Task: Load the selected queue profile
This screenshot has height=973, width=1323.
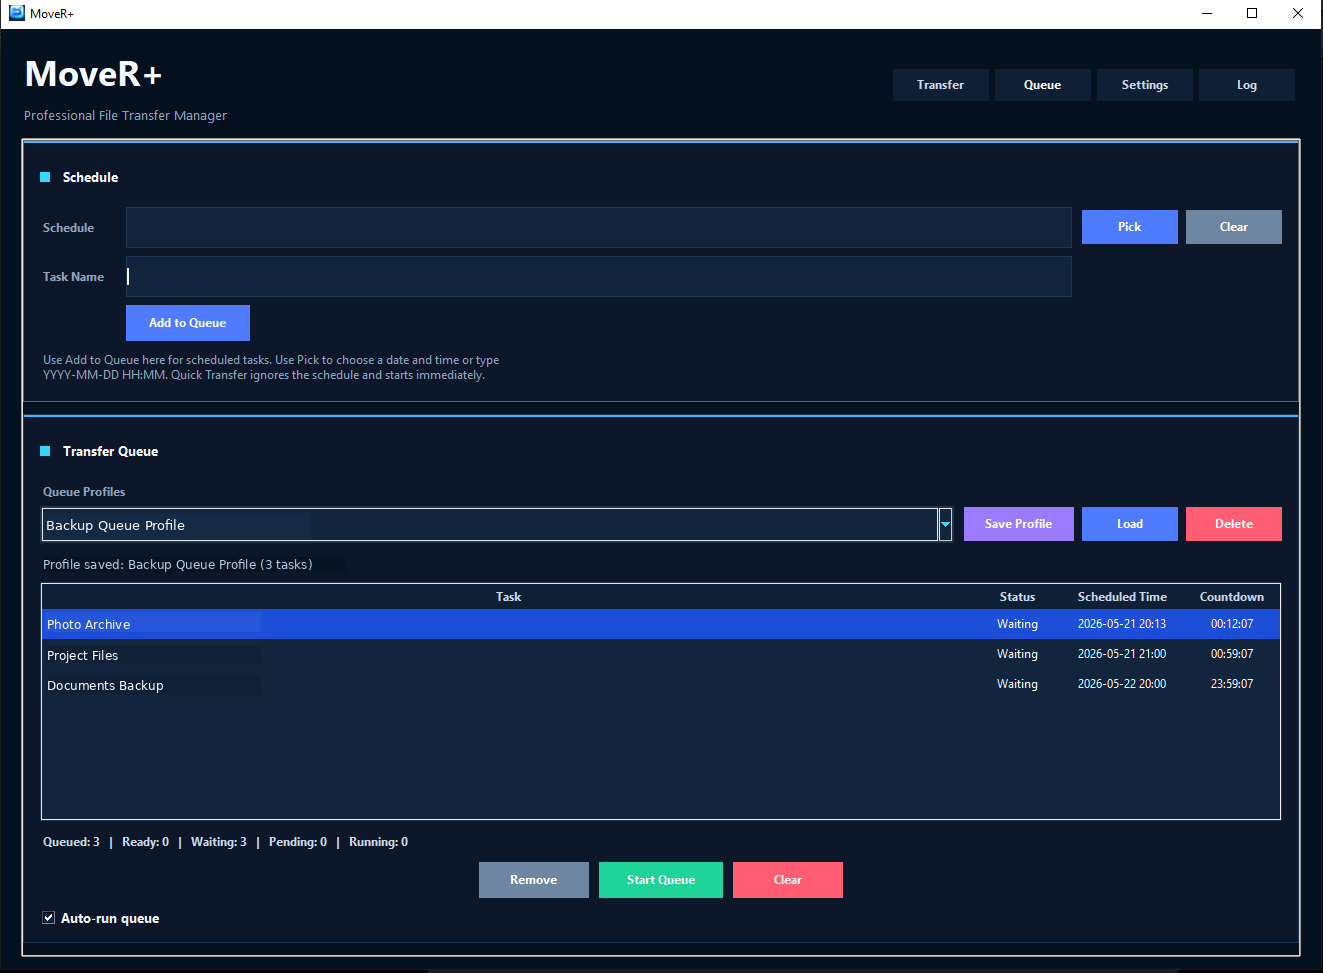Action: 1129,524
